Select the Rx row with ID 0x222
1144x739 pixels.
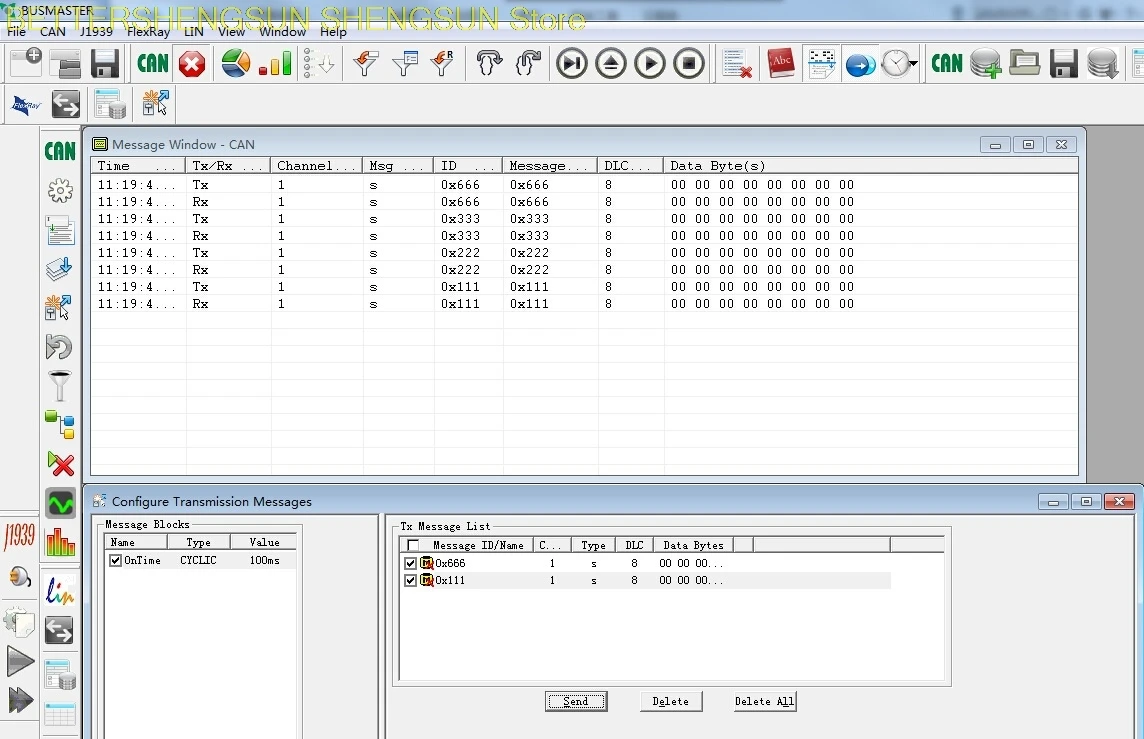click(x=584, y=270)
